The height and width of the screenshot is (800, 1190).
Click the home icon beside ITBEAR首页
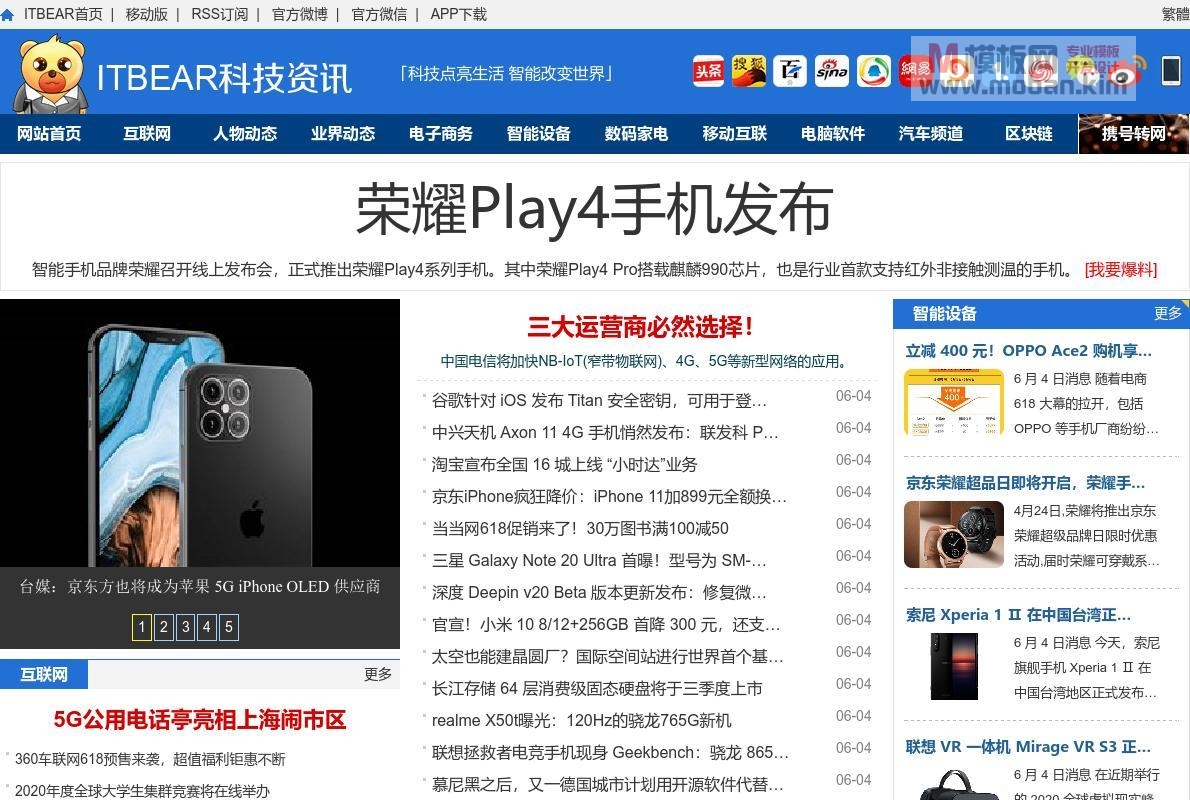click(8, 14)
